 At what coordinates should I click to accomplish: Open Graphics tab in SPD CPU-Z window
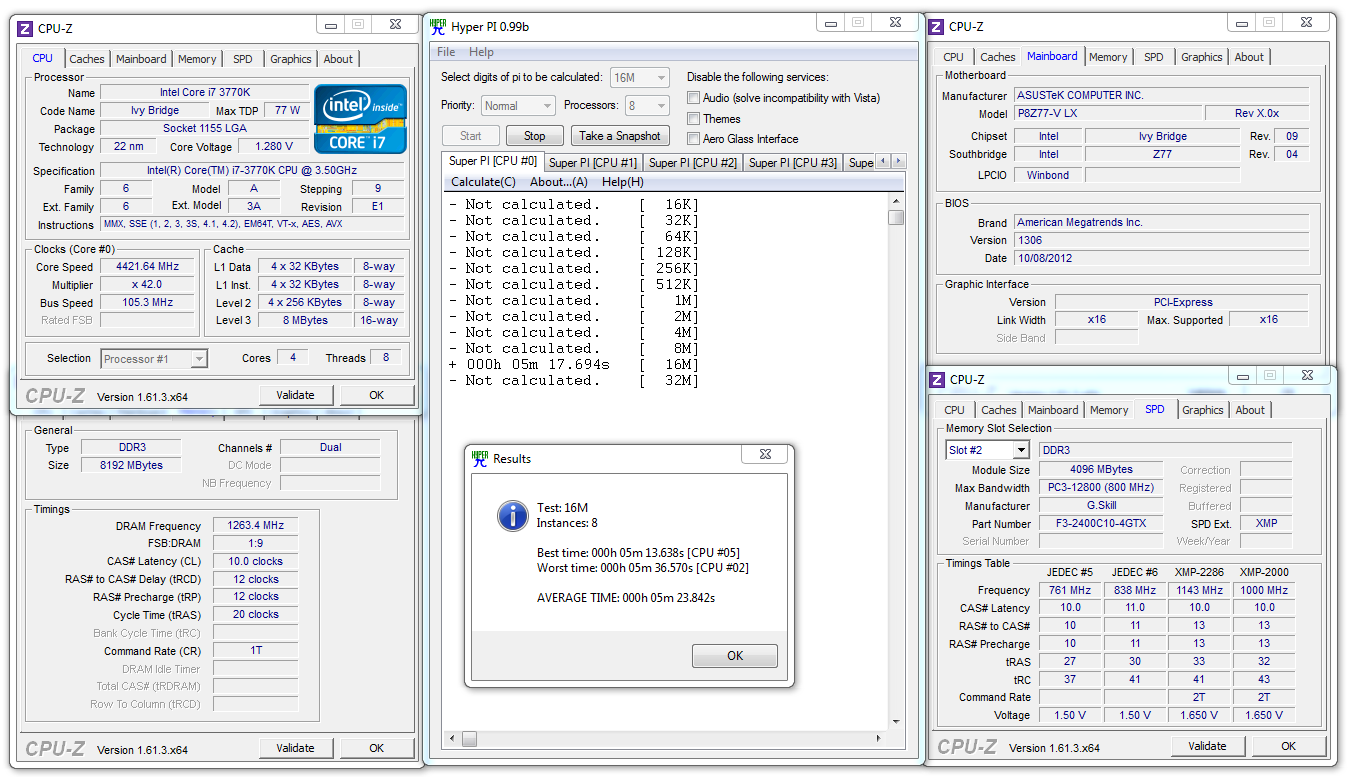tap(1202, 410)
